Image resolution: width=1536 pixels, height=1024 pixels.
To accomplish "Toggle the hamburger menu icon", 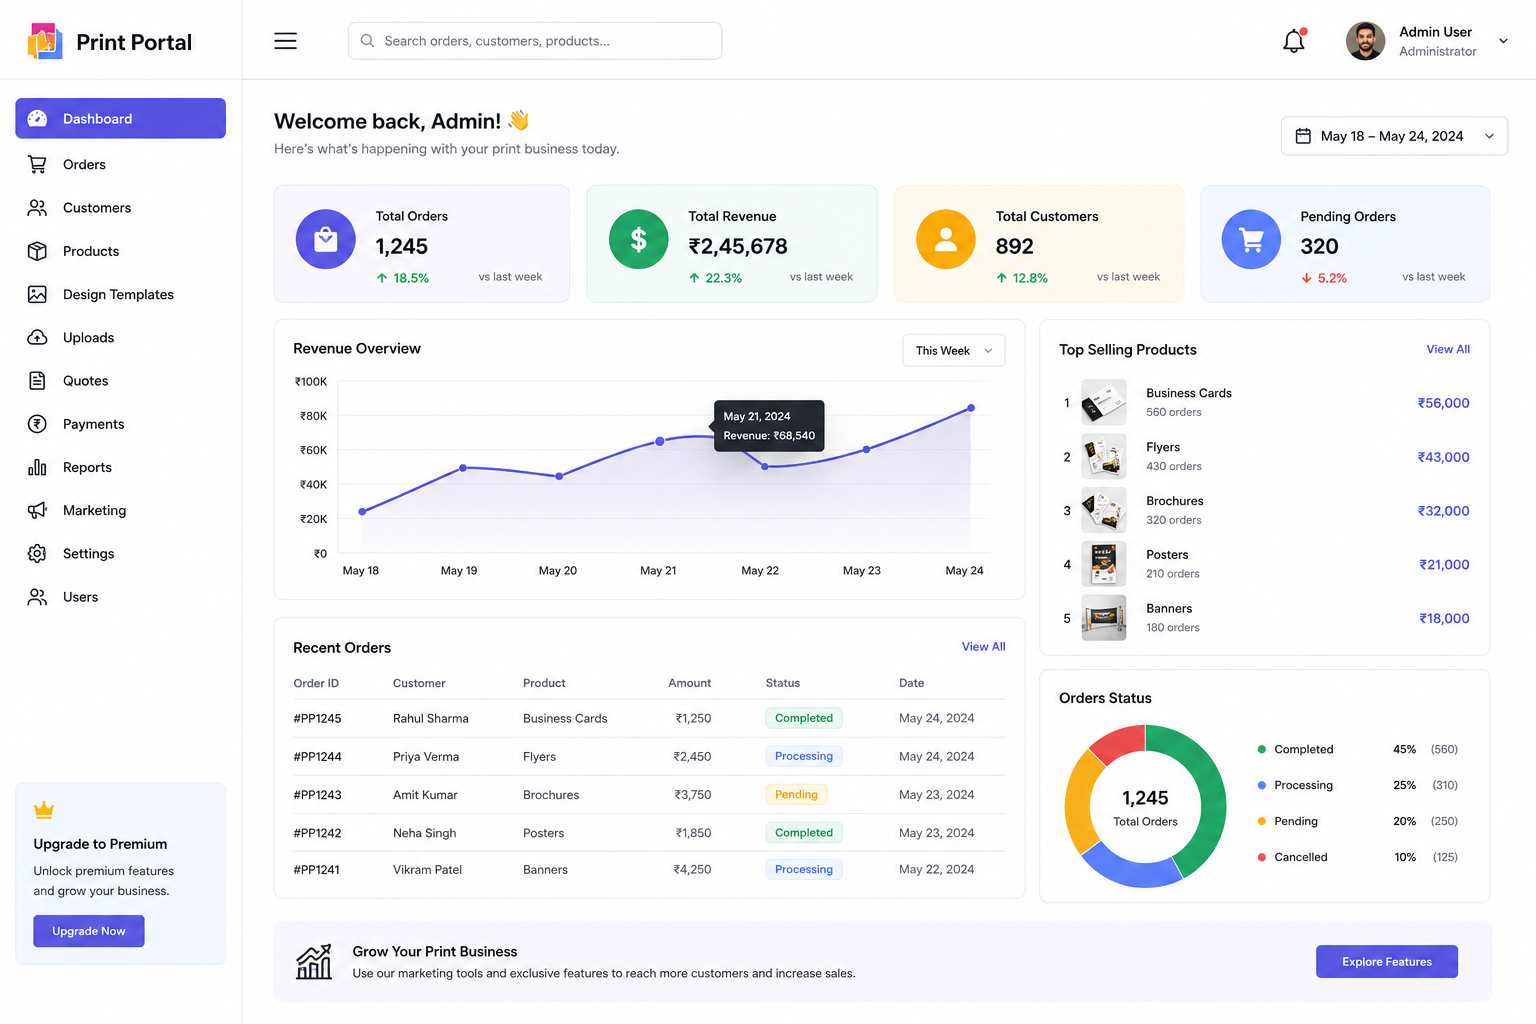I will (285, 41).
